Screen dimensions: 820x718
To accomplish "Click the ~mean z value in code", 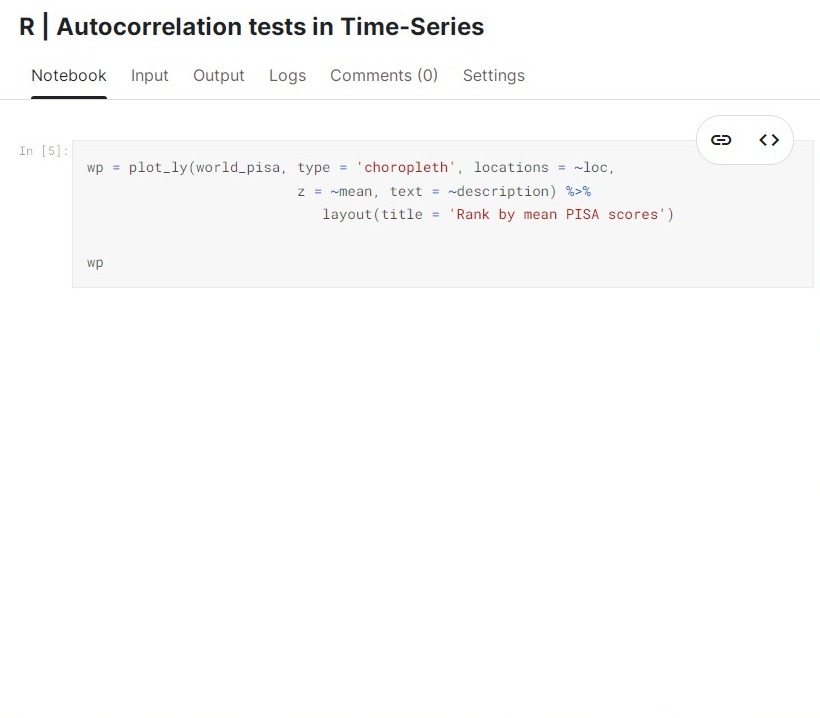I will pos(351,191).
